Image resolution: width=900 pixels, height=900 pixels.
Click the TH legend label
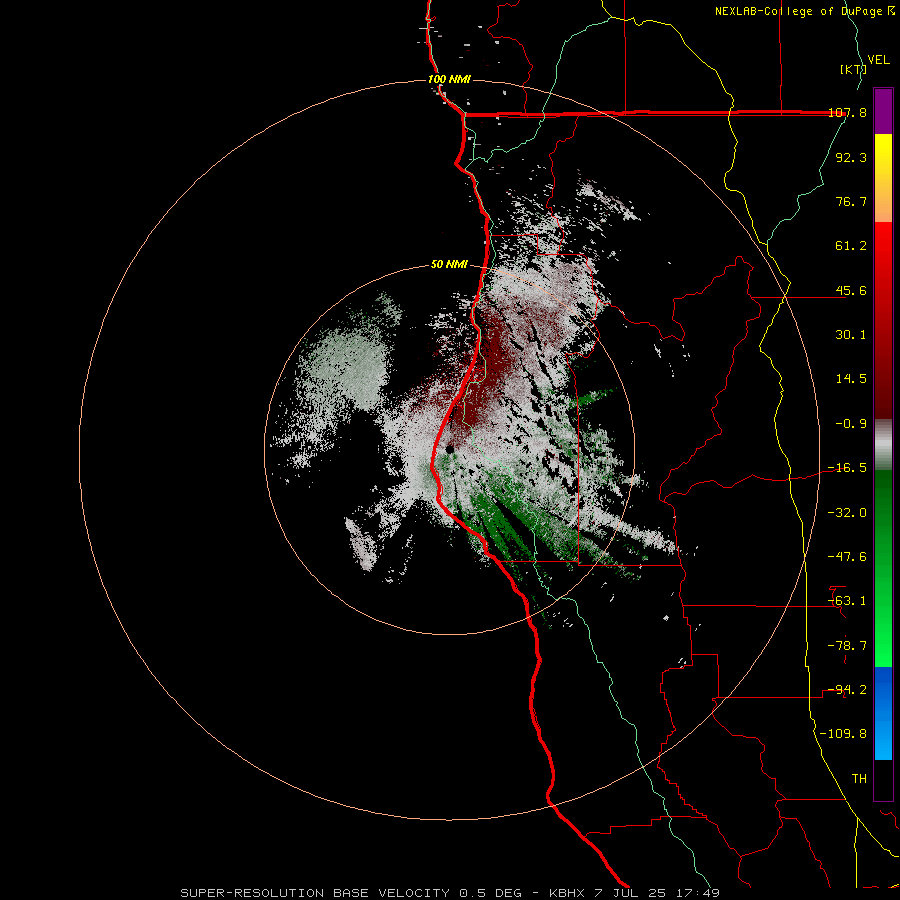pyautogui.click(x=859, y=779)
